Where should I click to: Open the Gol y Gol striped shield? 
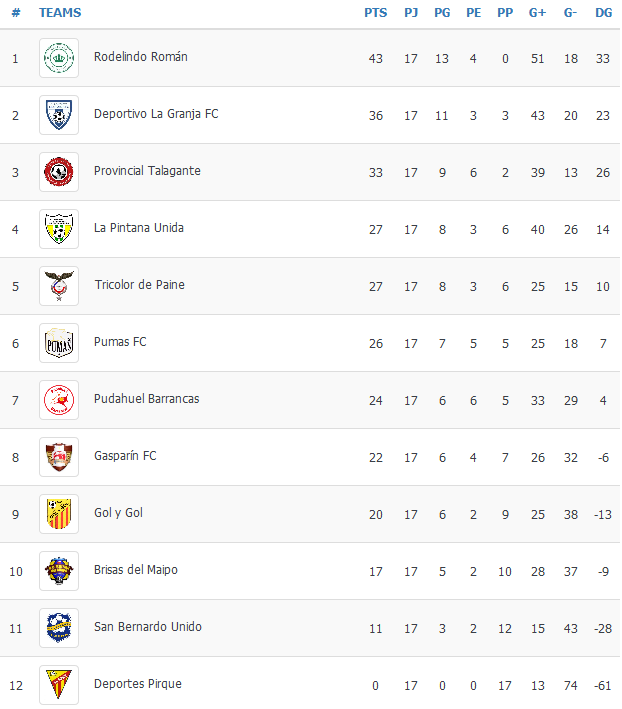coord(59,514)
